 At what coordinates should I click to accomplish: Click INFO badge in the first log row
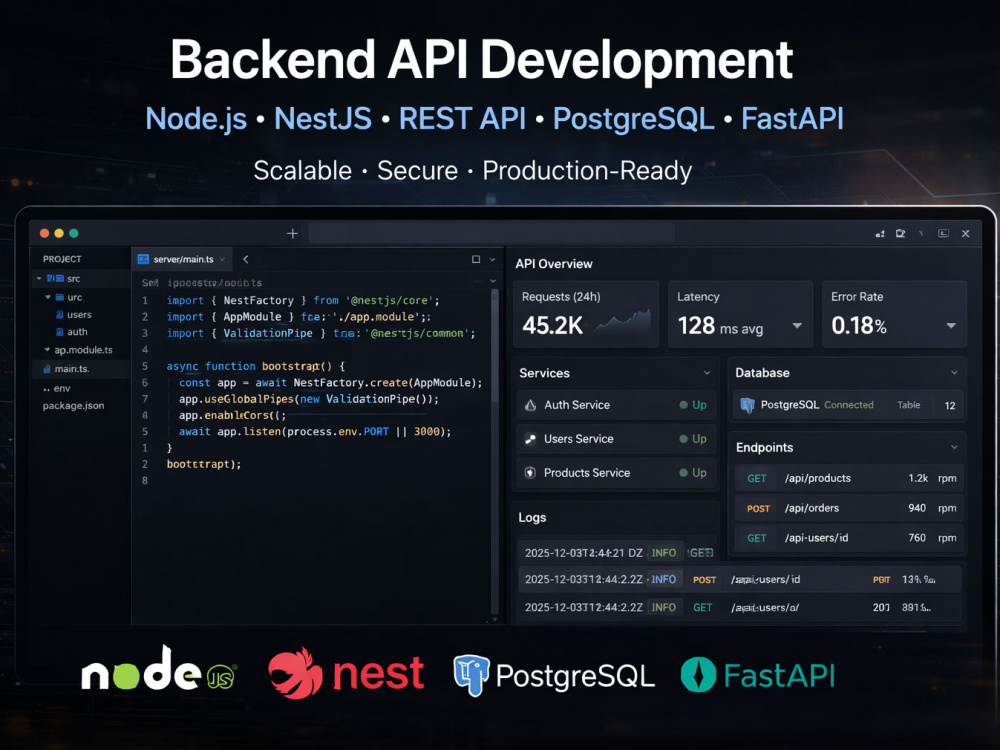(663, 553)
